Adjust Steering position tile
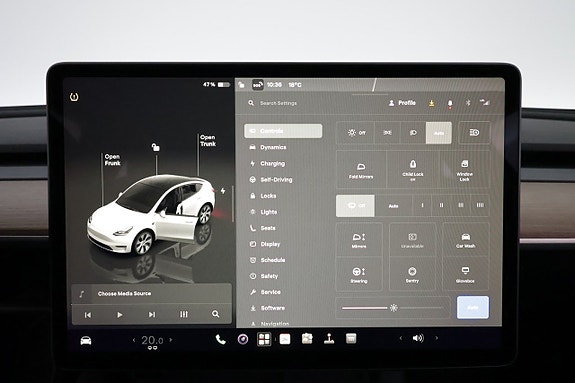Image resolution: width=575 pixels, height=383 pixels. (359, 274)
